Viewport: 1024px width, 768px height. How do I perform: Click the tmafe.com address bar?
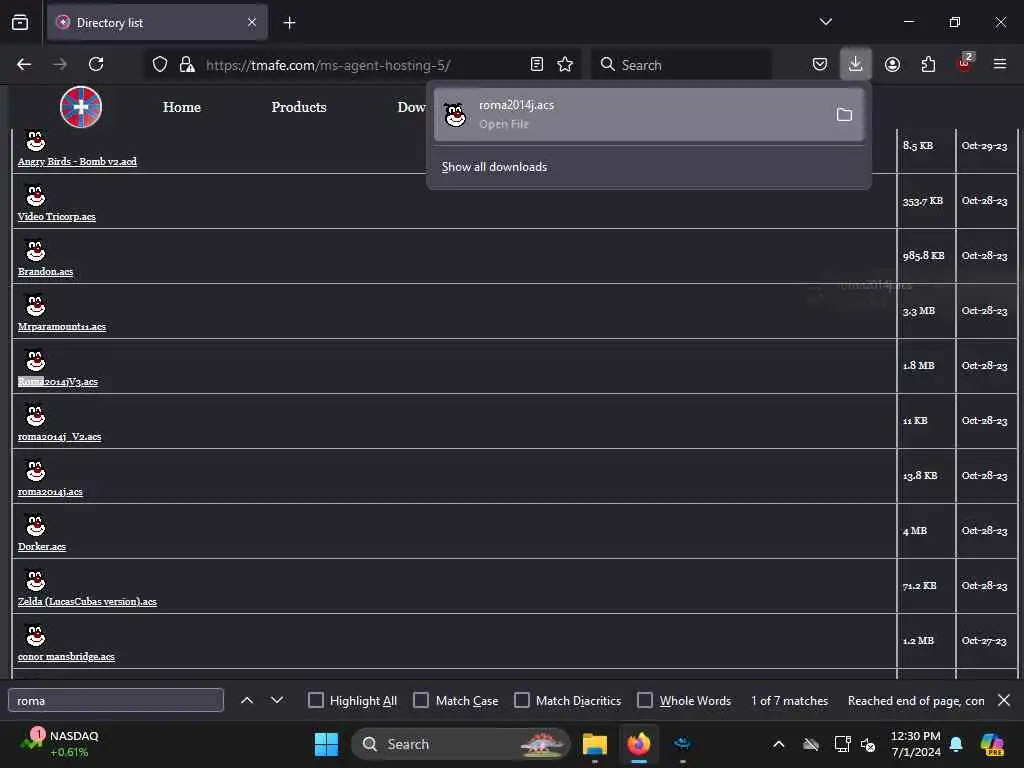361,65
